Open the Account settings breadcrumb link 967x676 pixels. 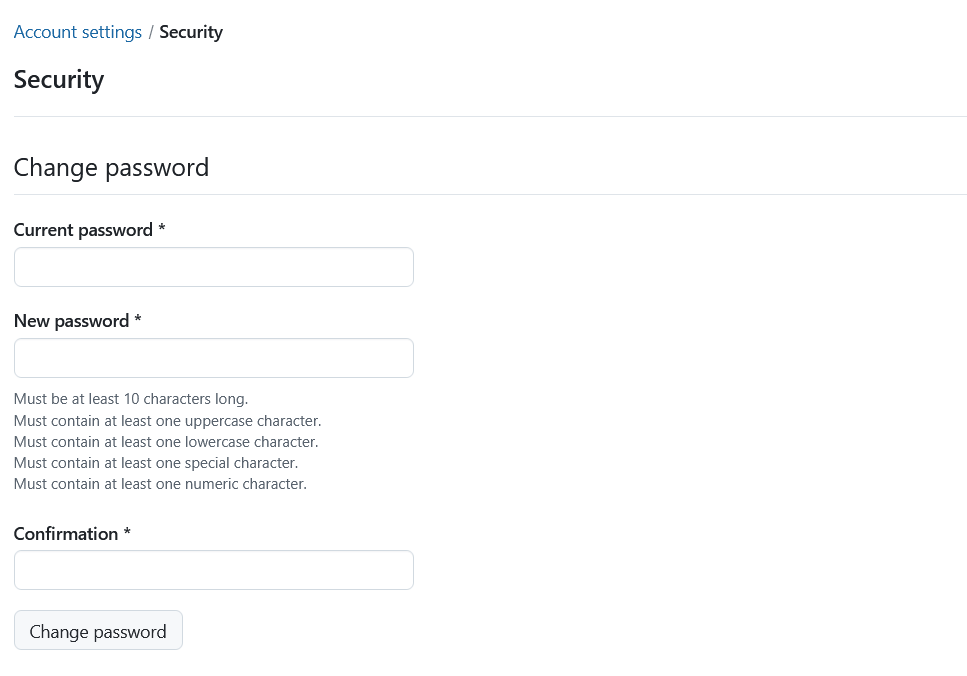click(78, 32)
